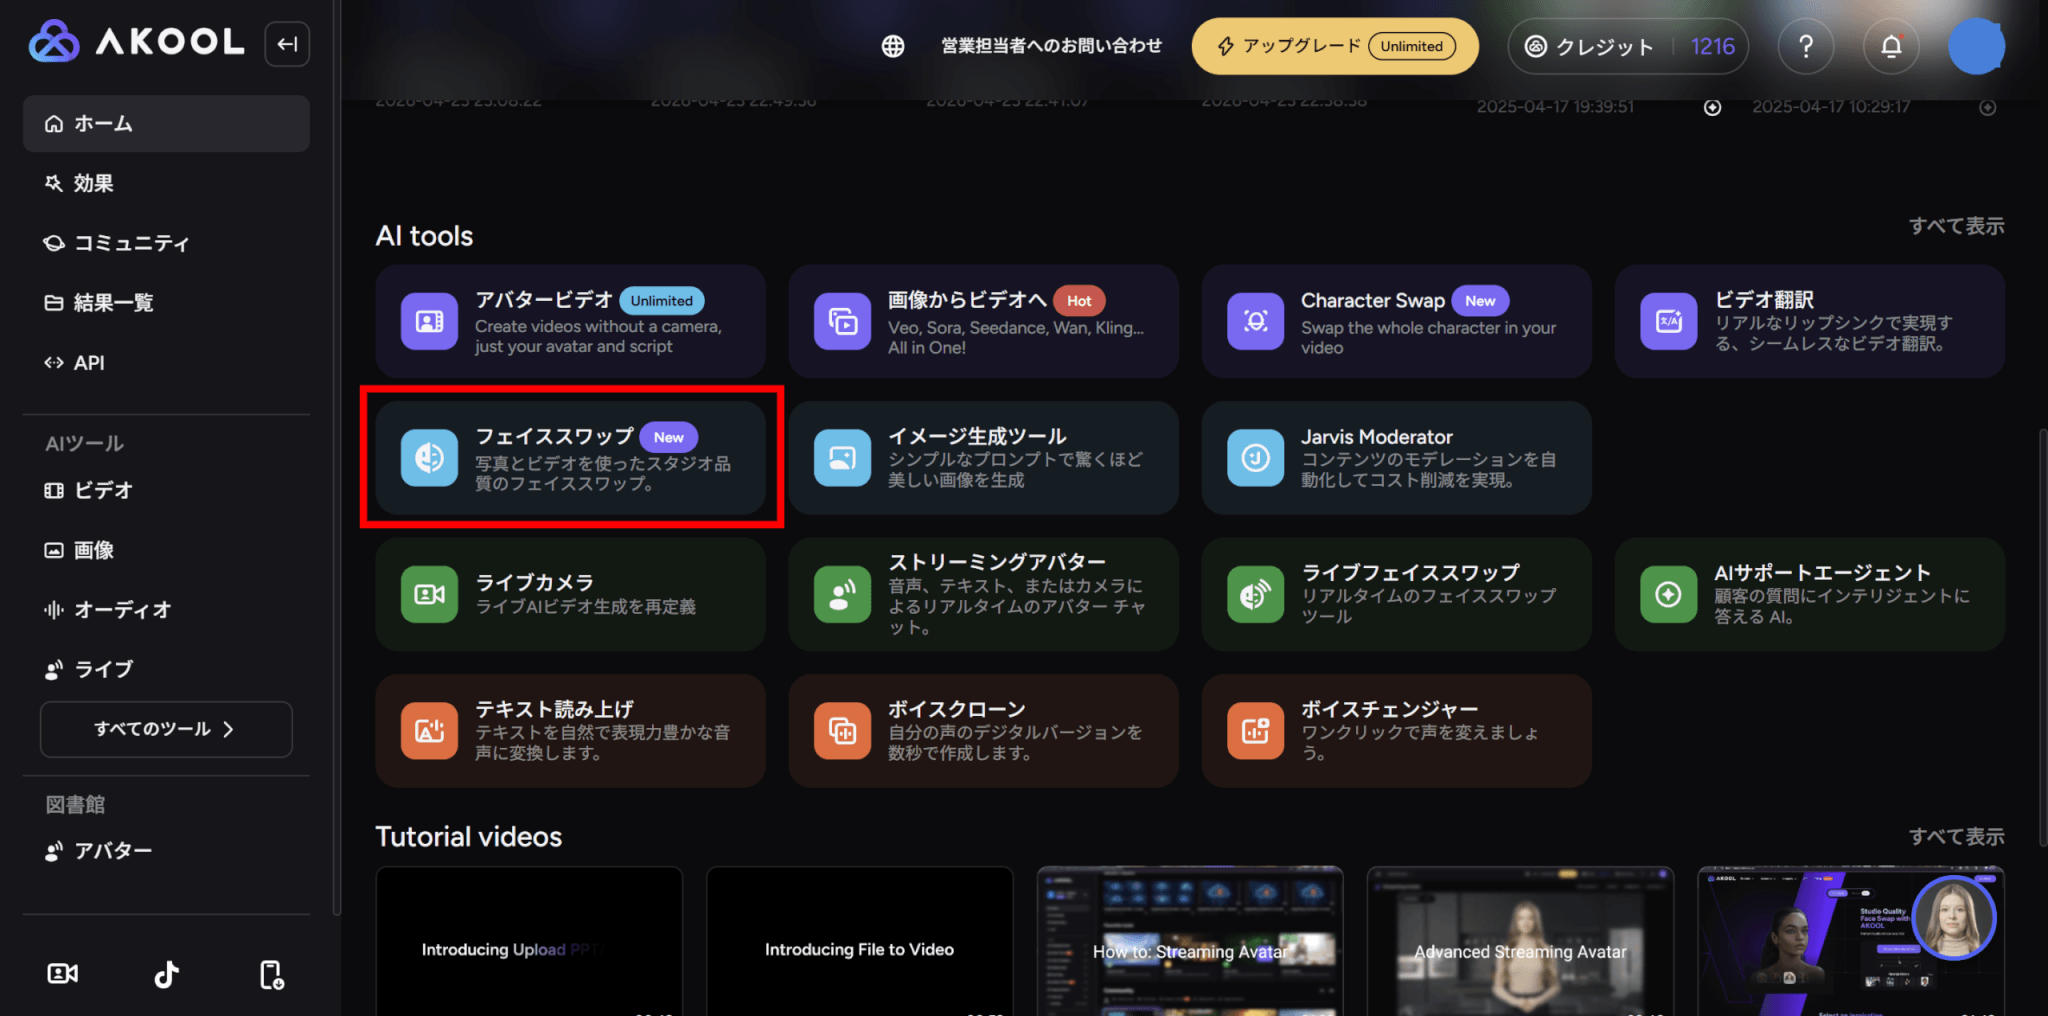Viewport: 2048px width, 1016px height.
Task: Open the Character Swap tool card
Action: point(1396,322)
